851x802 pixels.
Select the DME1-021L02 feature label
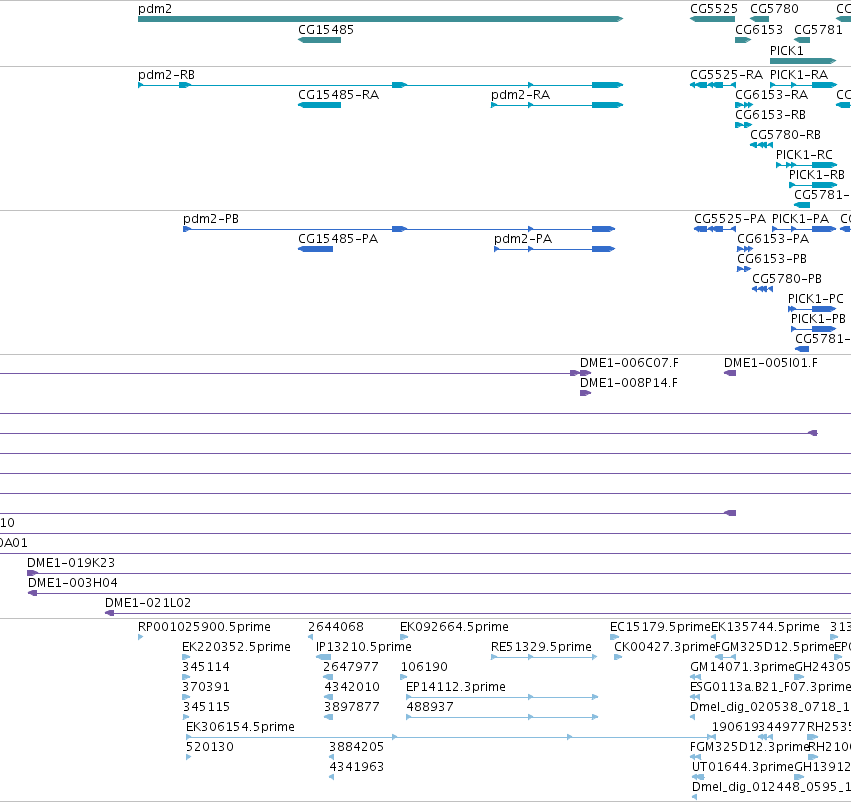click(x=148, y=603)
